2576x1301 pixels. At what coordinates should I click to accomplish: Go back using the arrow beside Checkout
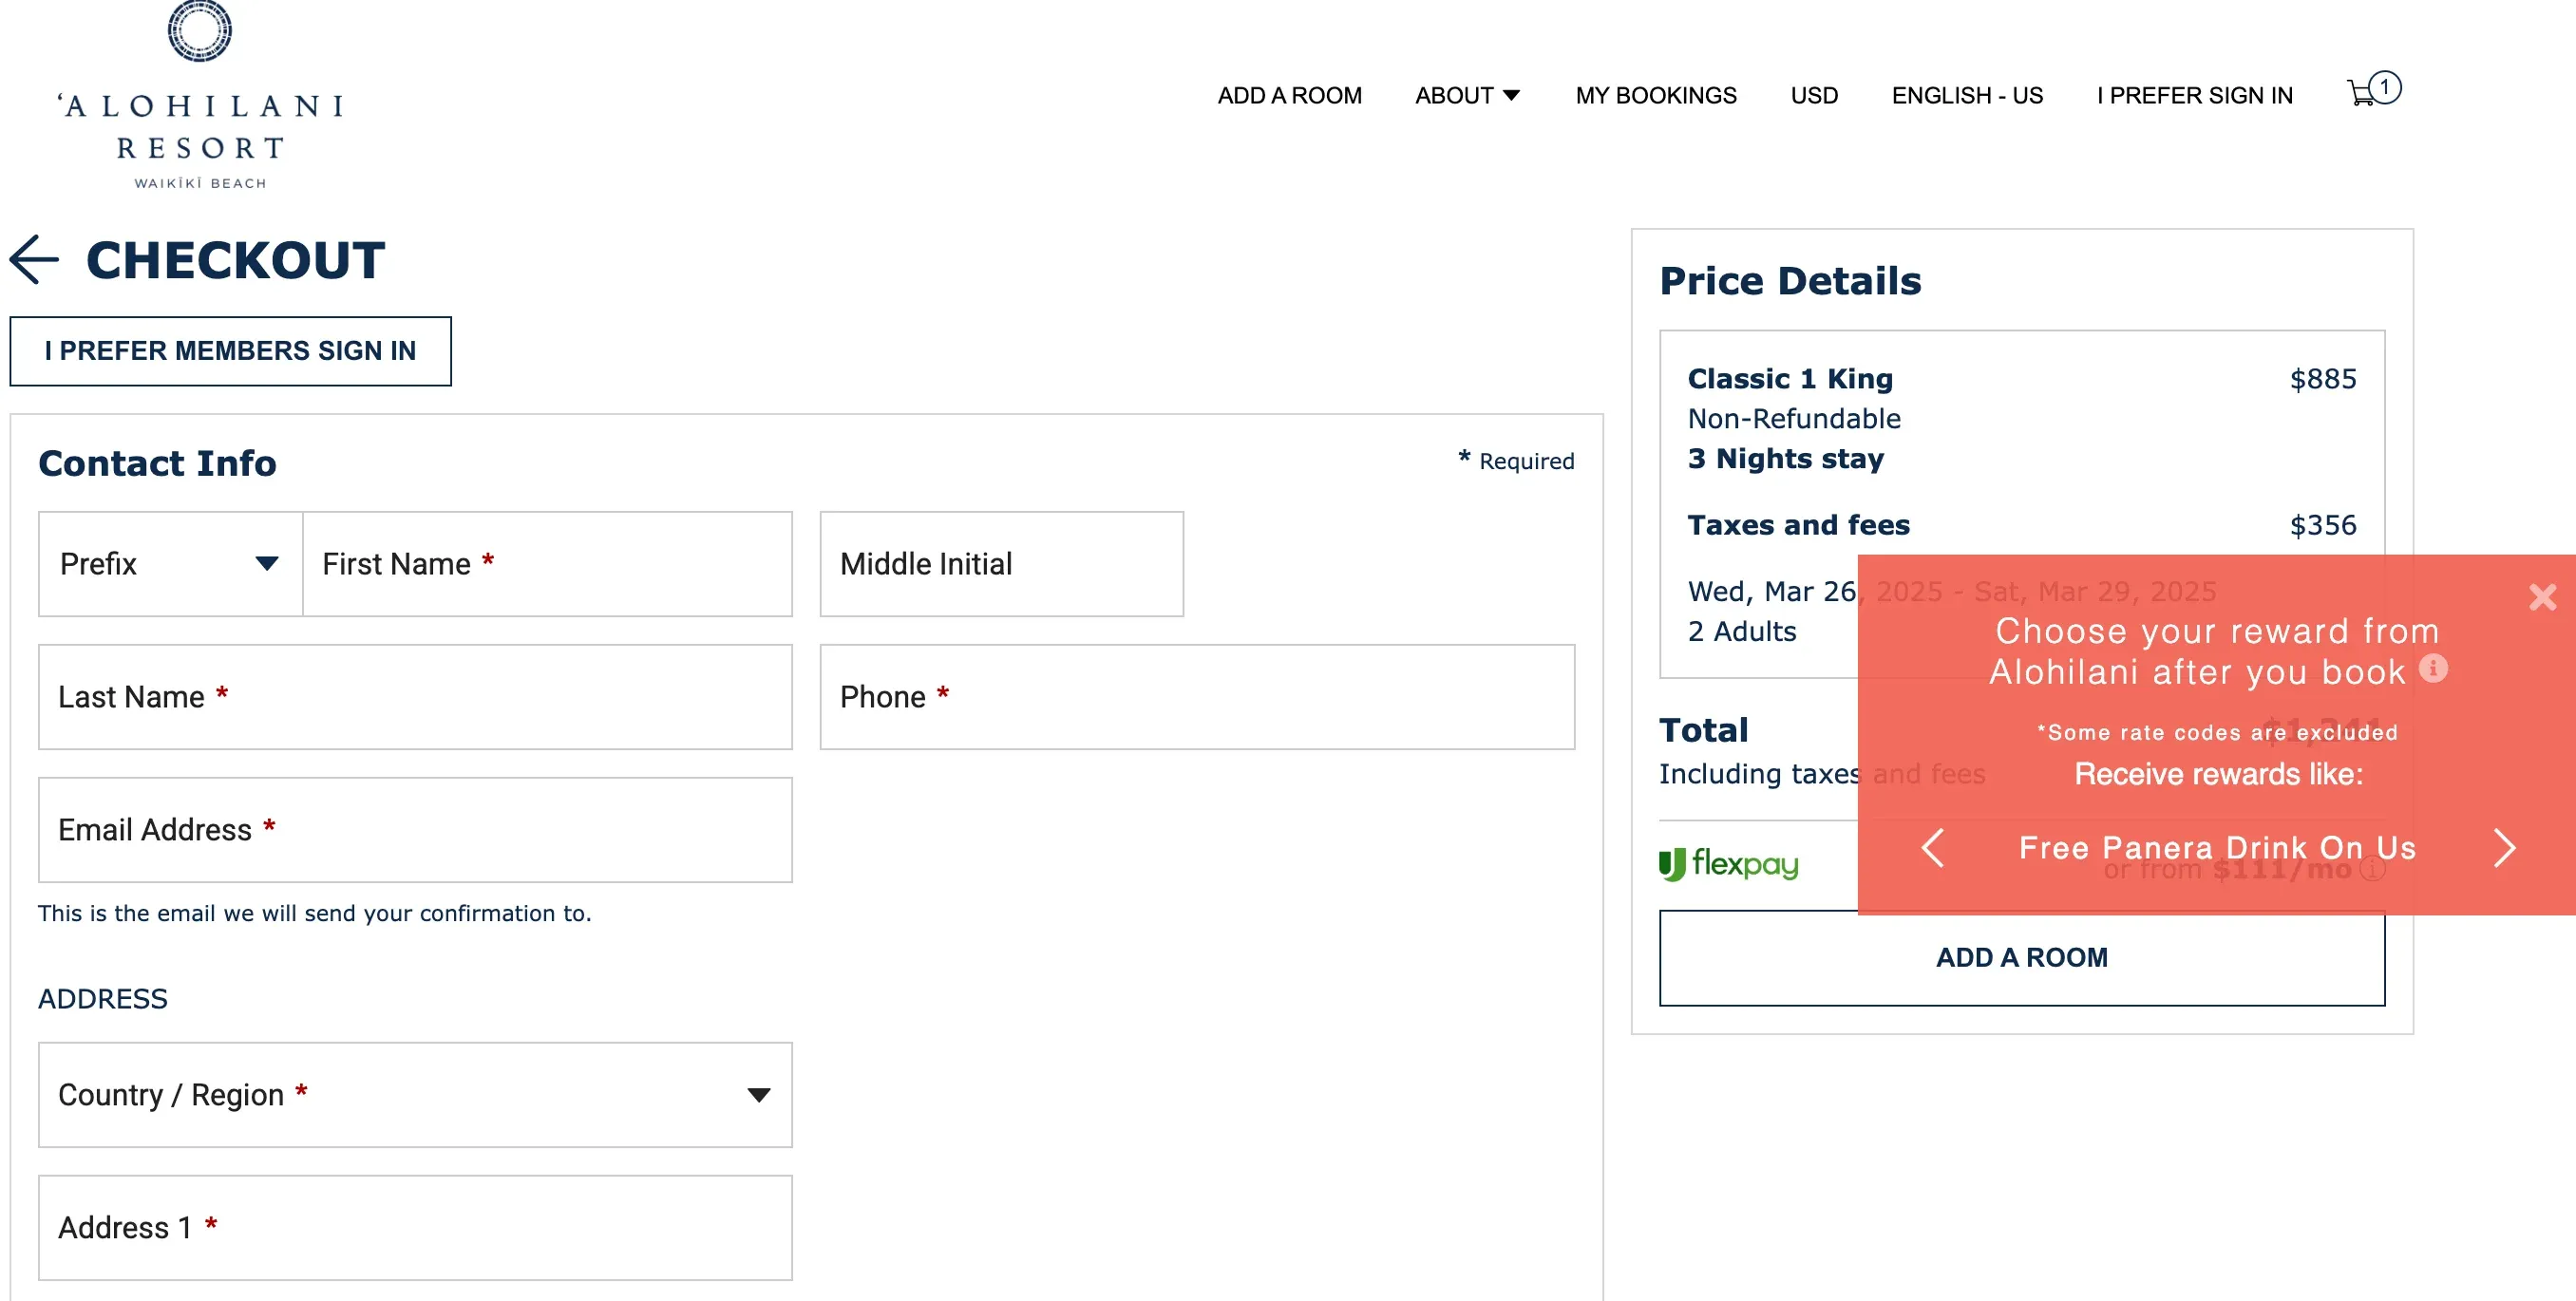35,260
